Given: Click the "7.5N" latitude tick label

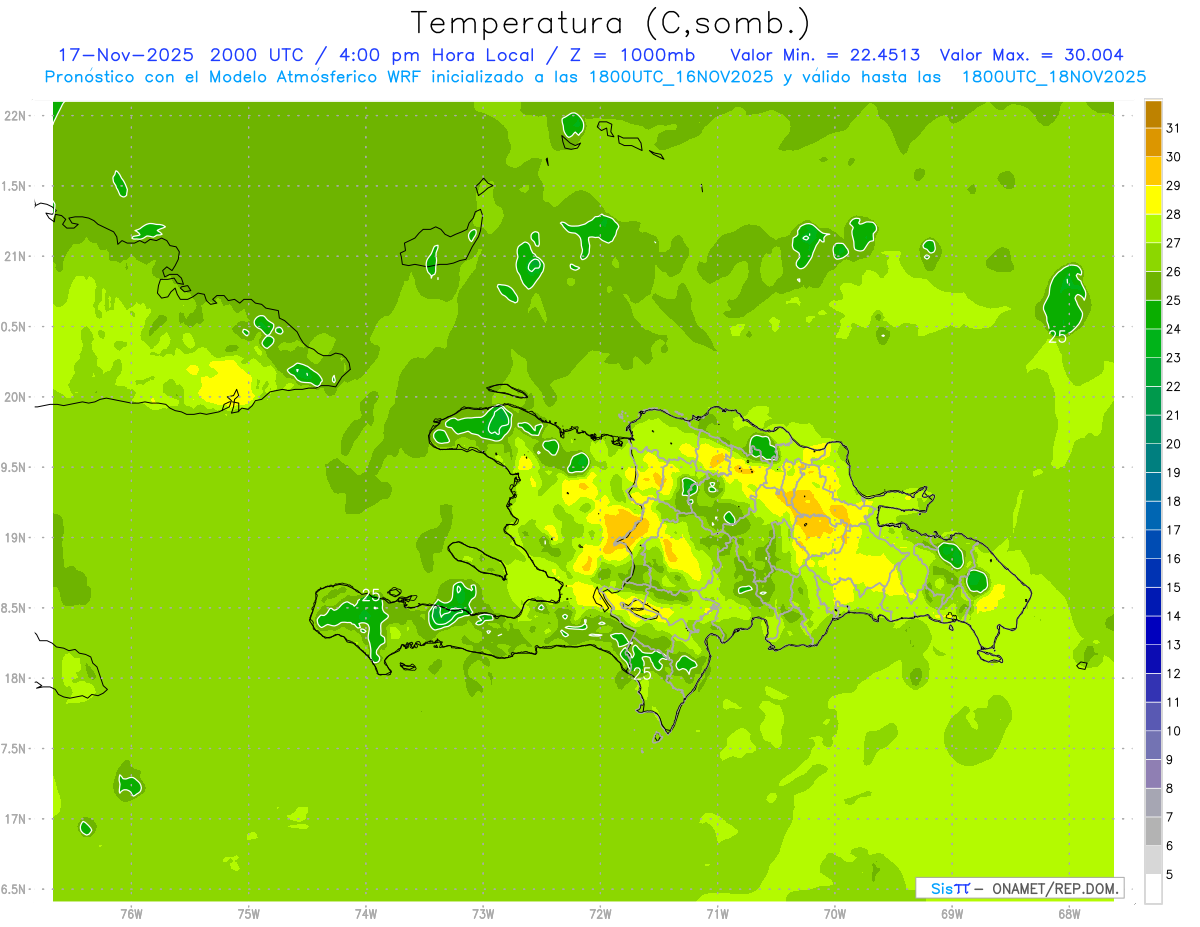Looking at the screenshot, I should tap(15, 749).
